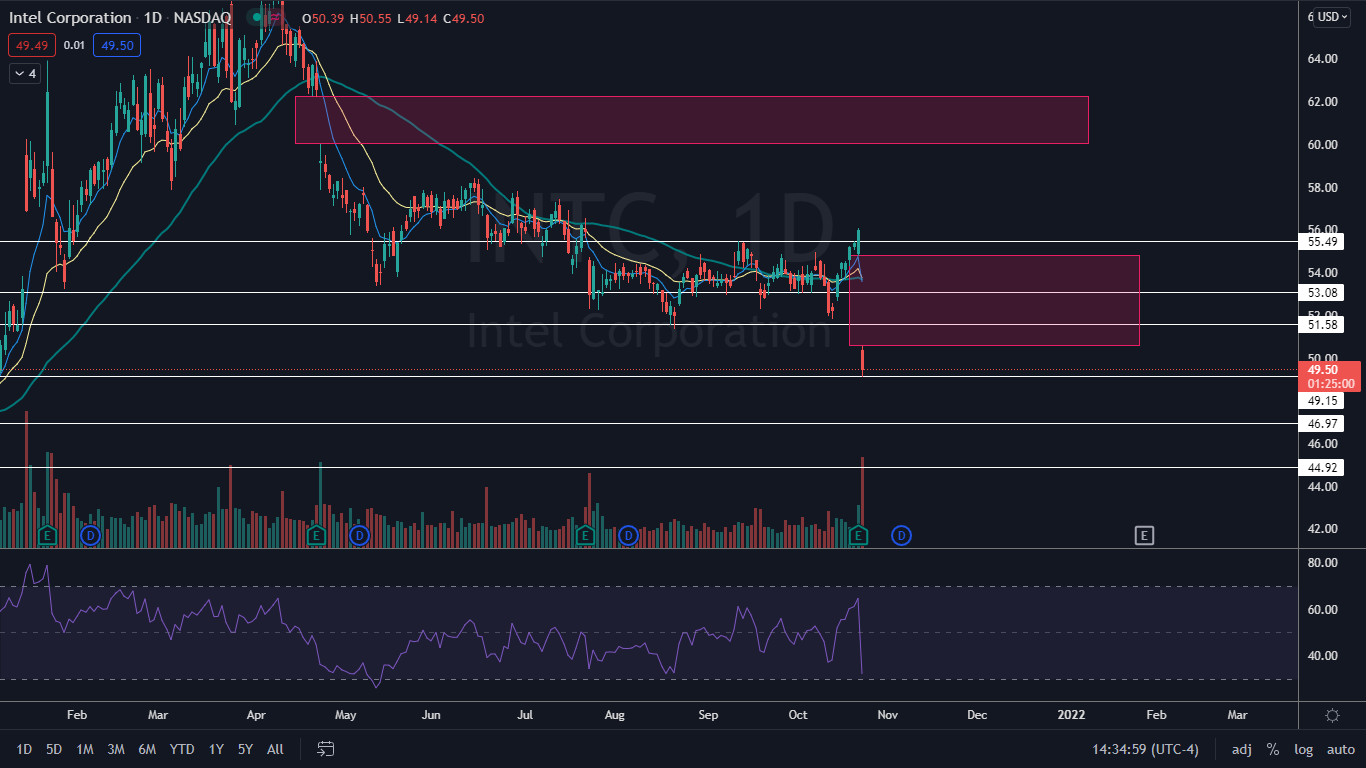Switch to YTD date range

182,749
